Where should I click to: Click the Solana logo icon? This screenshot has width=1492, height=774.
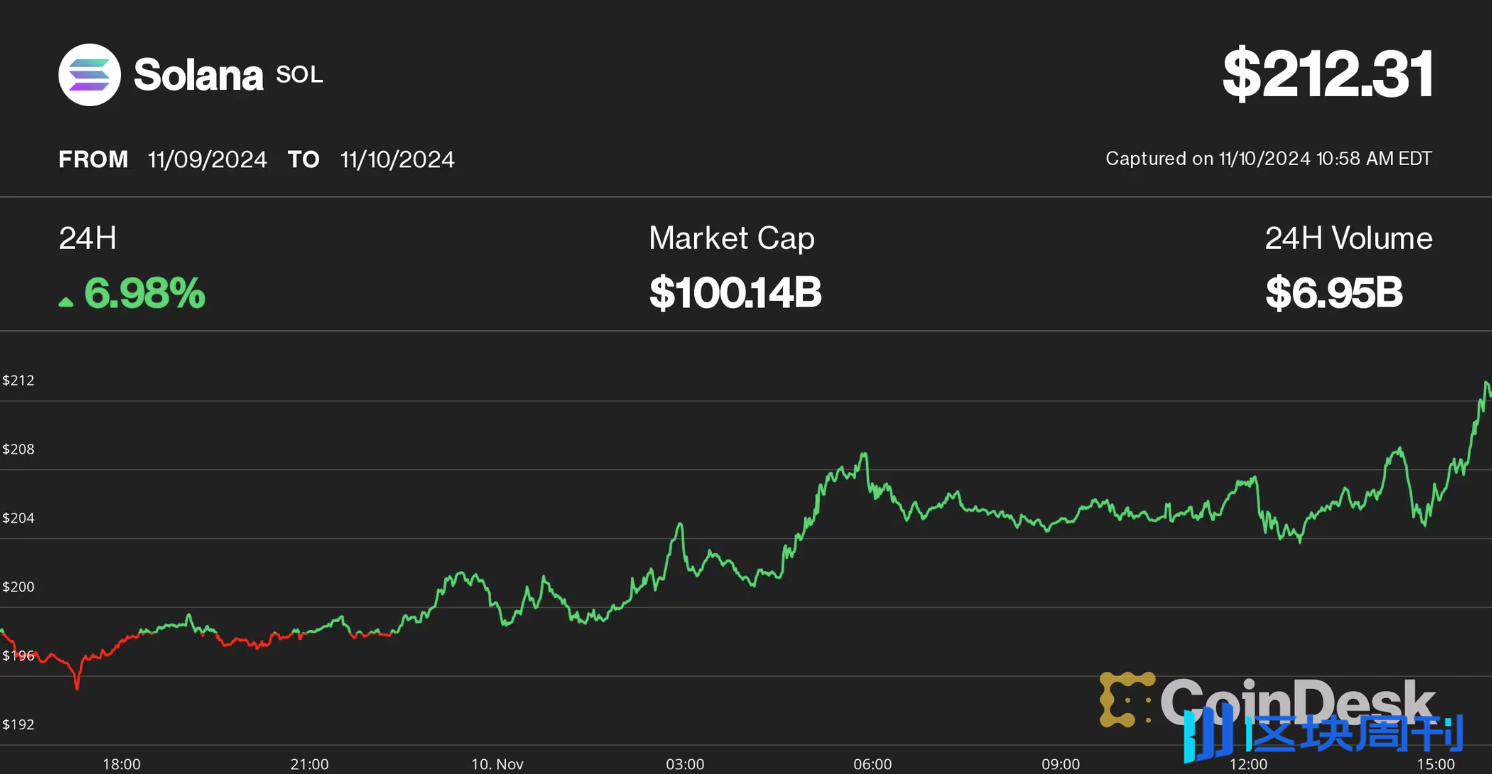[89, 75]
